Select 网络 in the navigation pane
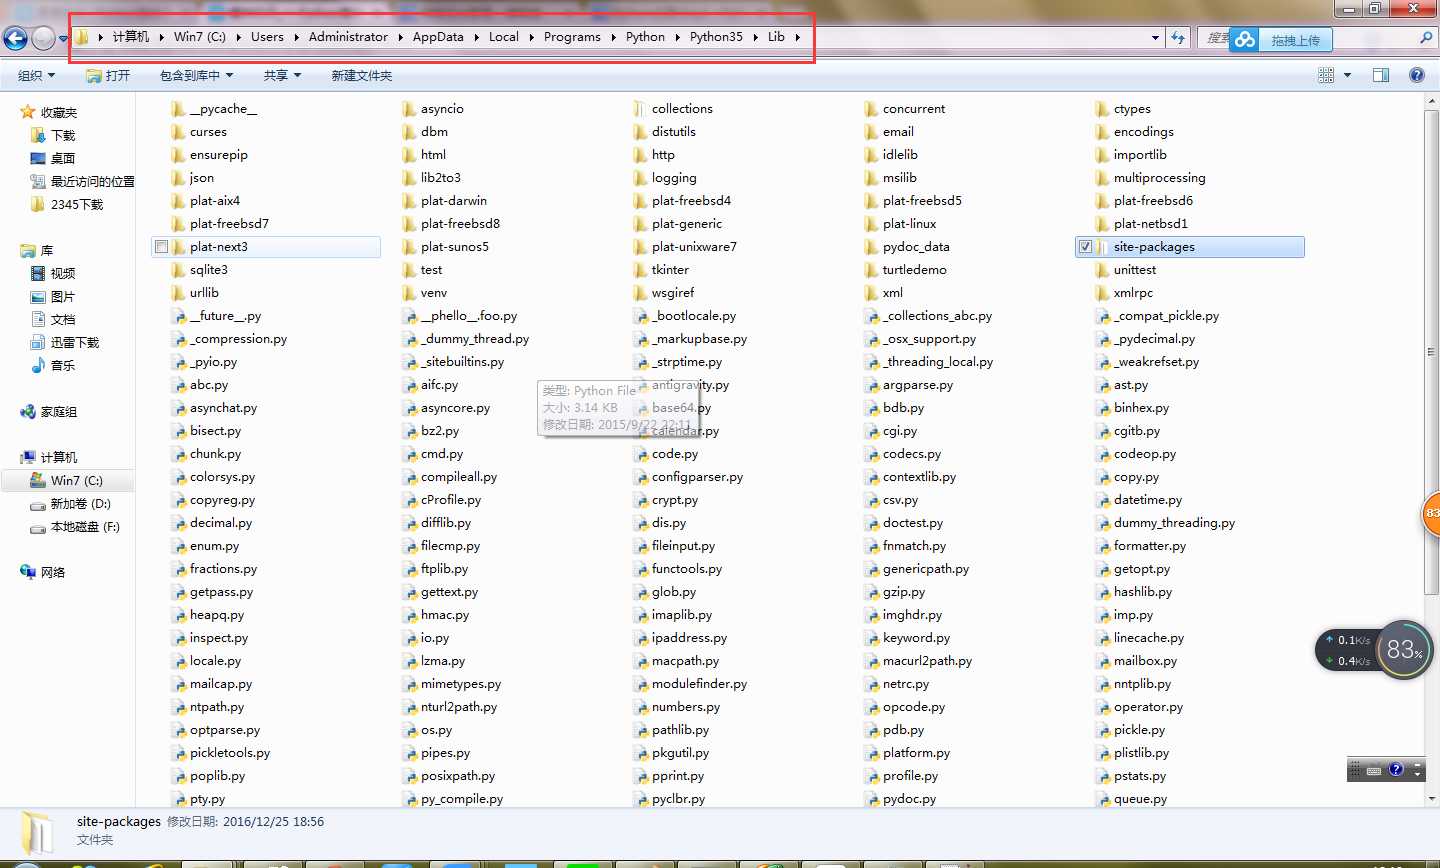 pos(42,572)
